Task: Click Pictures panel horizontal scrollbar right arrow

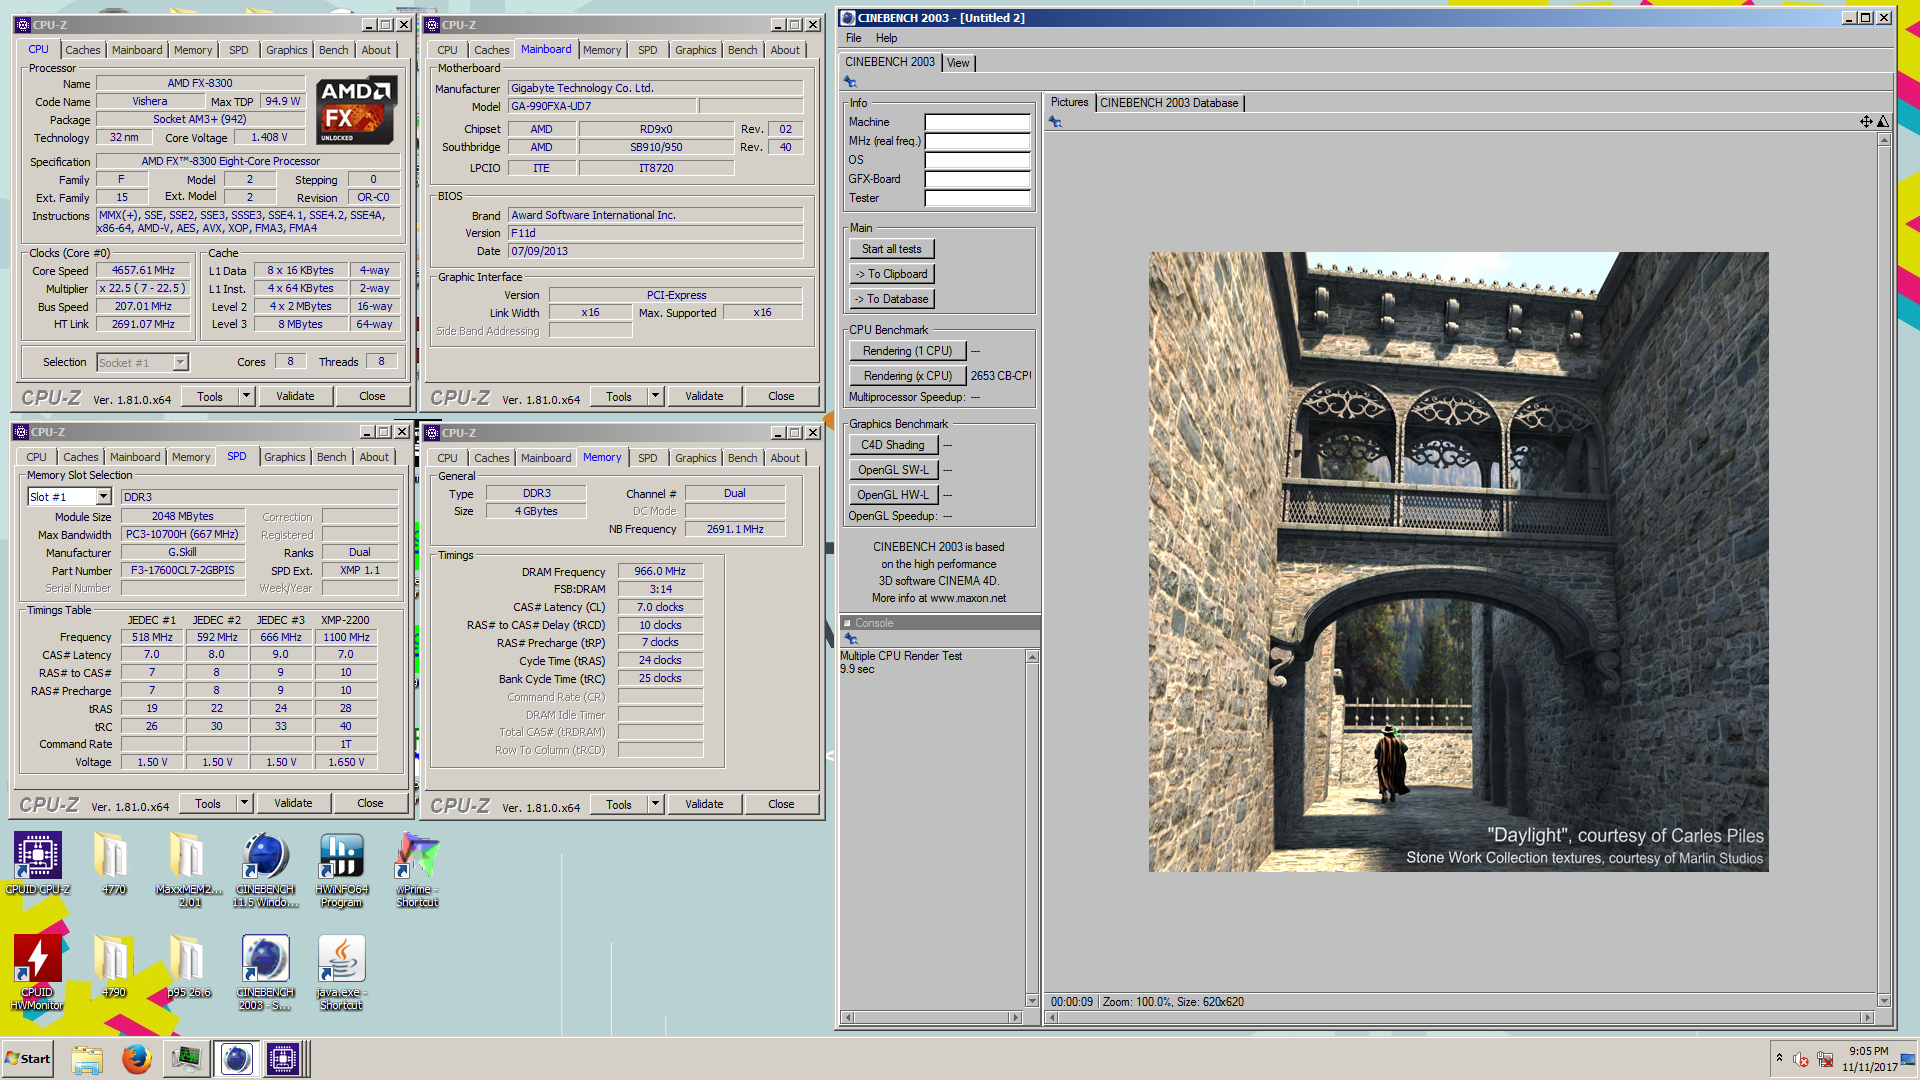Action: tap(1867, 1018)
